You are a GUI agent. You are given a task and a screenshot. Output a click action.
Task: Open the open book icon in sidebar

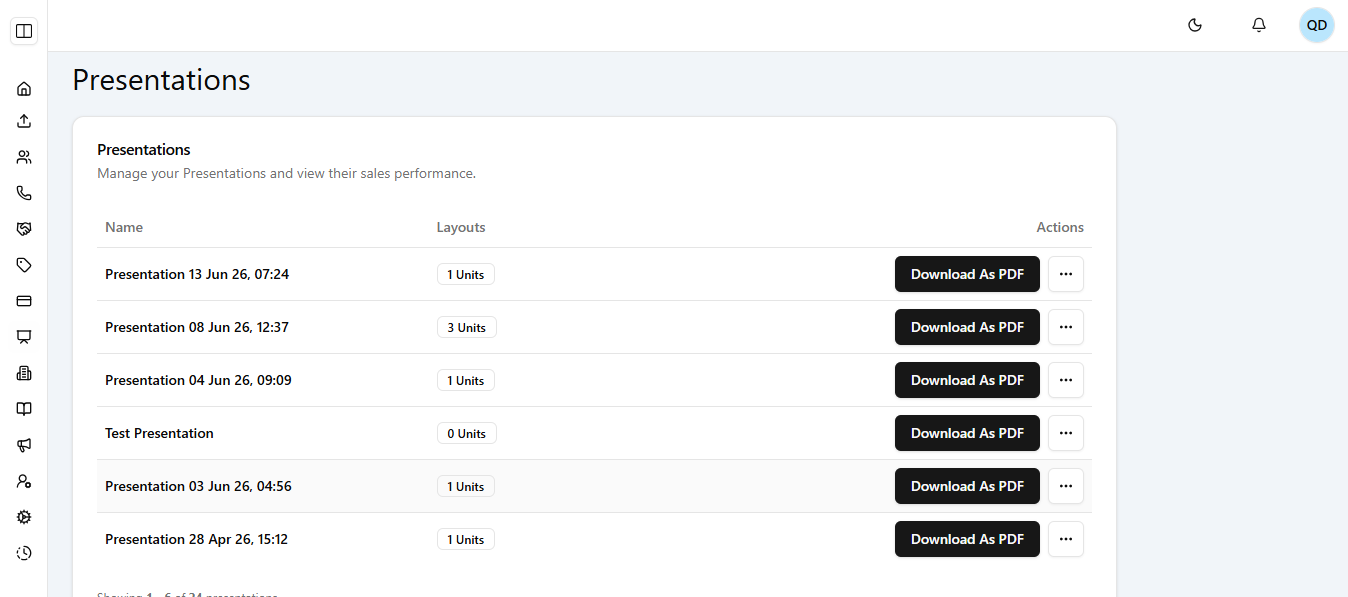pos(24,409)
